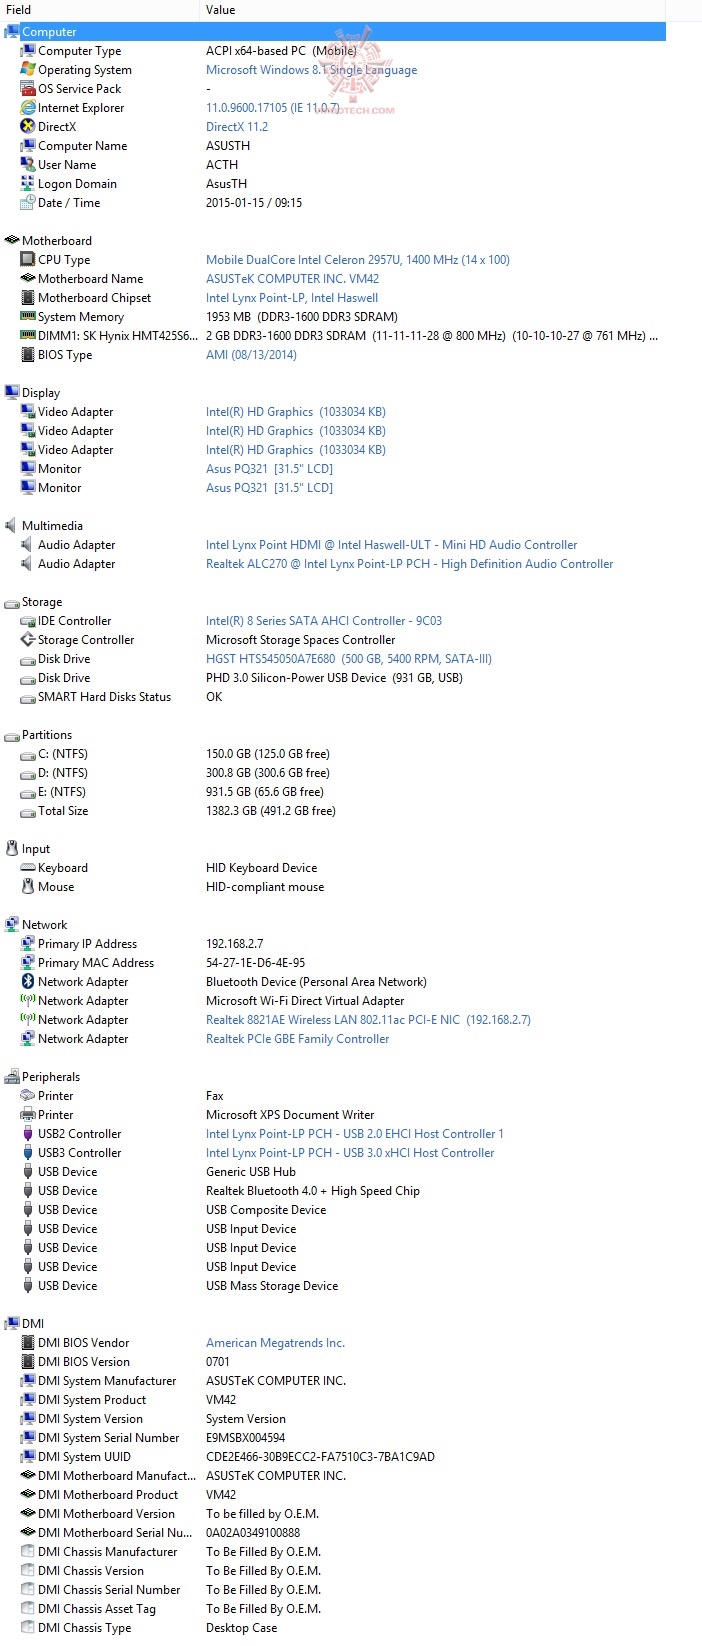Open ASUSTeK COMPUTER INC. VM42 motherboard link
Image resolution: width=702 pixels, height=1646 pixels.
292,279
